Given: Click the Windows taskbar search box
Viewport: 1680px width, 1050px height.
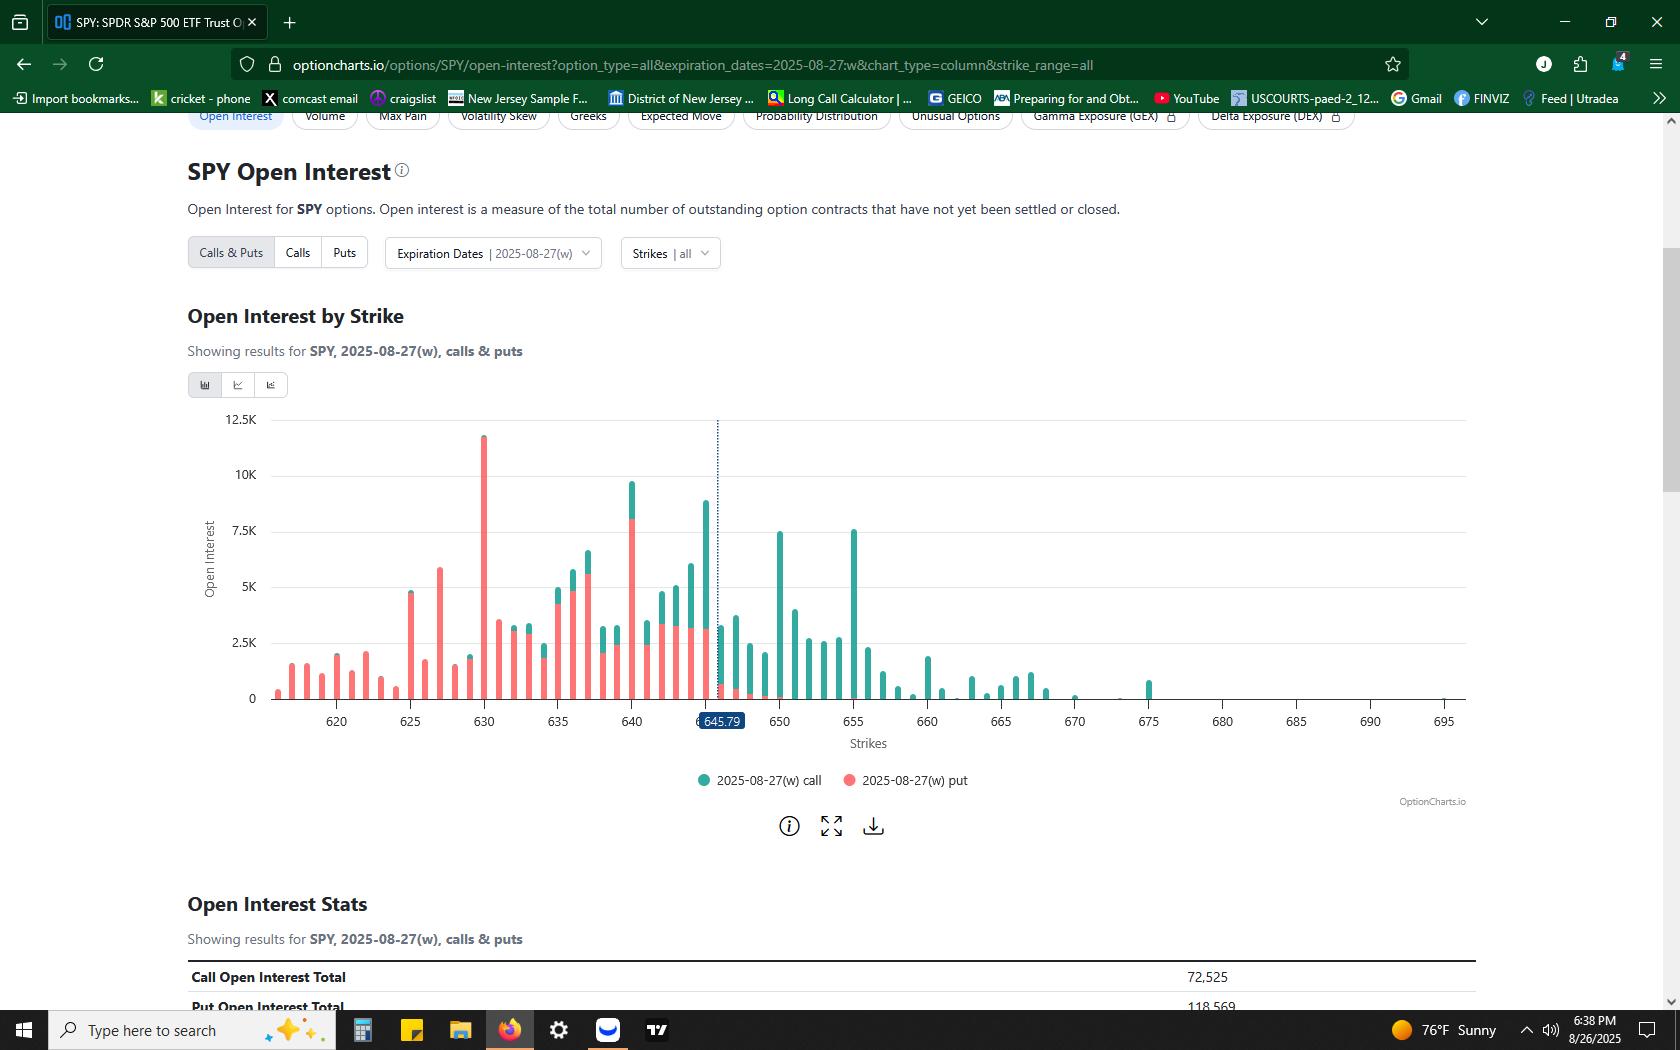Looking at the screenshot, I should [192, 1030].
